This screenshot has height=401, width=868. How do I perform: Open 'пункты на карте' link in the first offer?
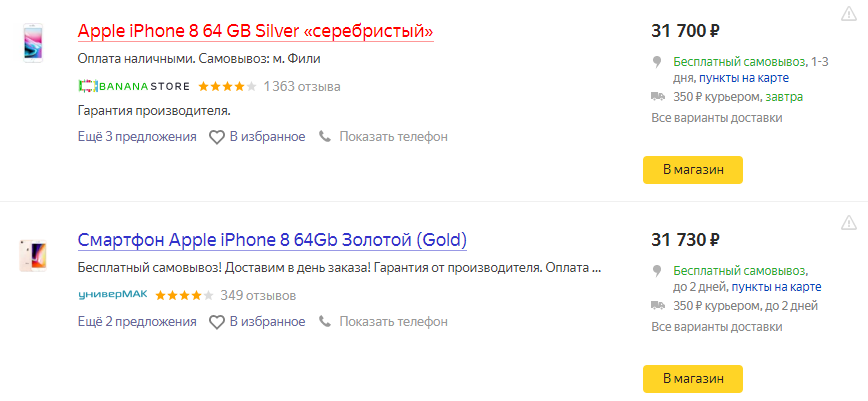tap(743, 78)
